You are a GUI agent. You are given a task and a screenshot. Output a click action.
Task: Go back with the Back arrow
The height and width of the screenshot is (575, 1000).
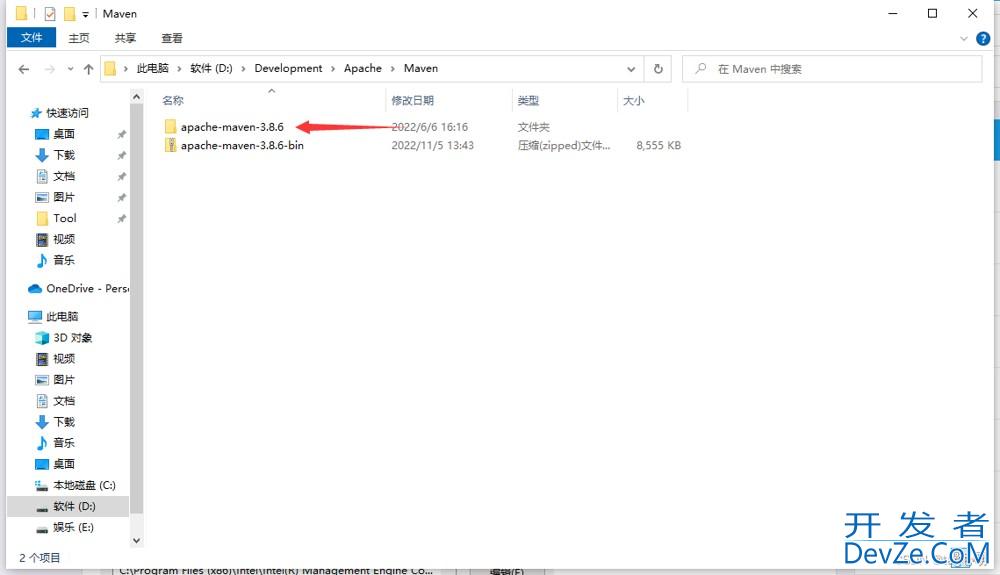pos(24,69)
